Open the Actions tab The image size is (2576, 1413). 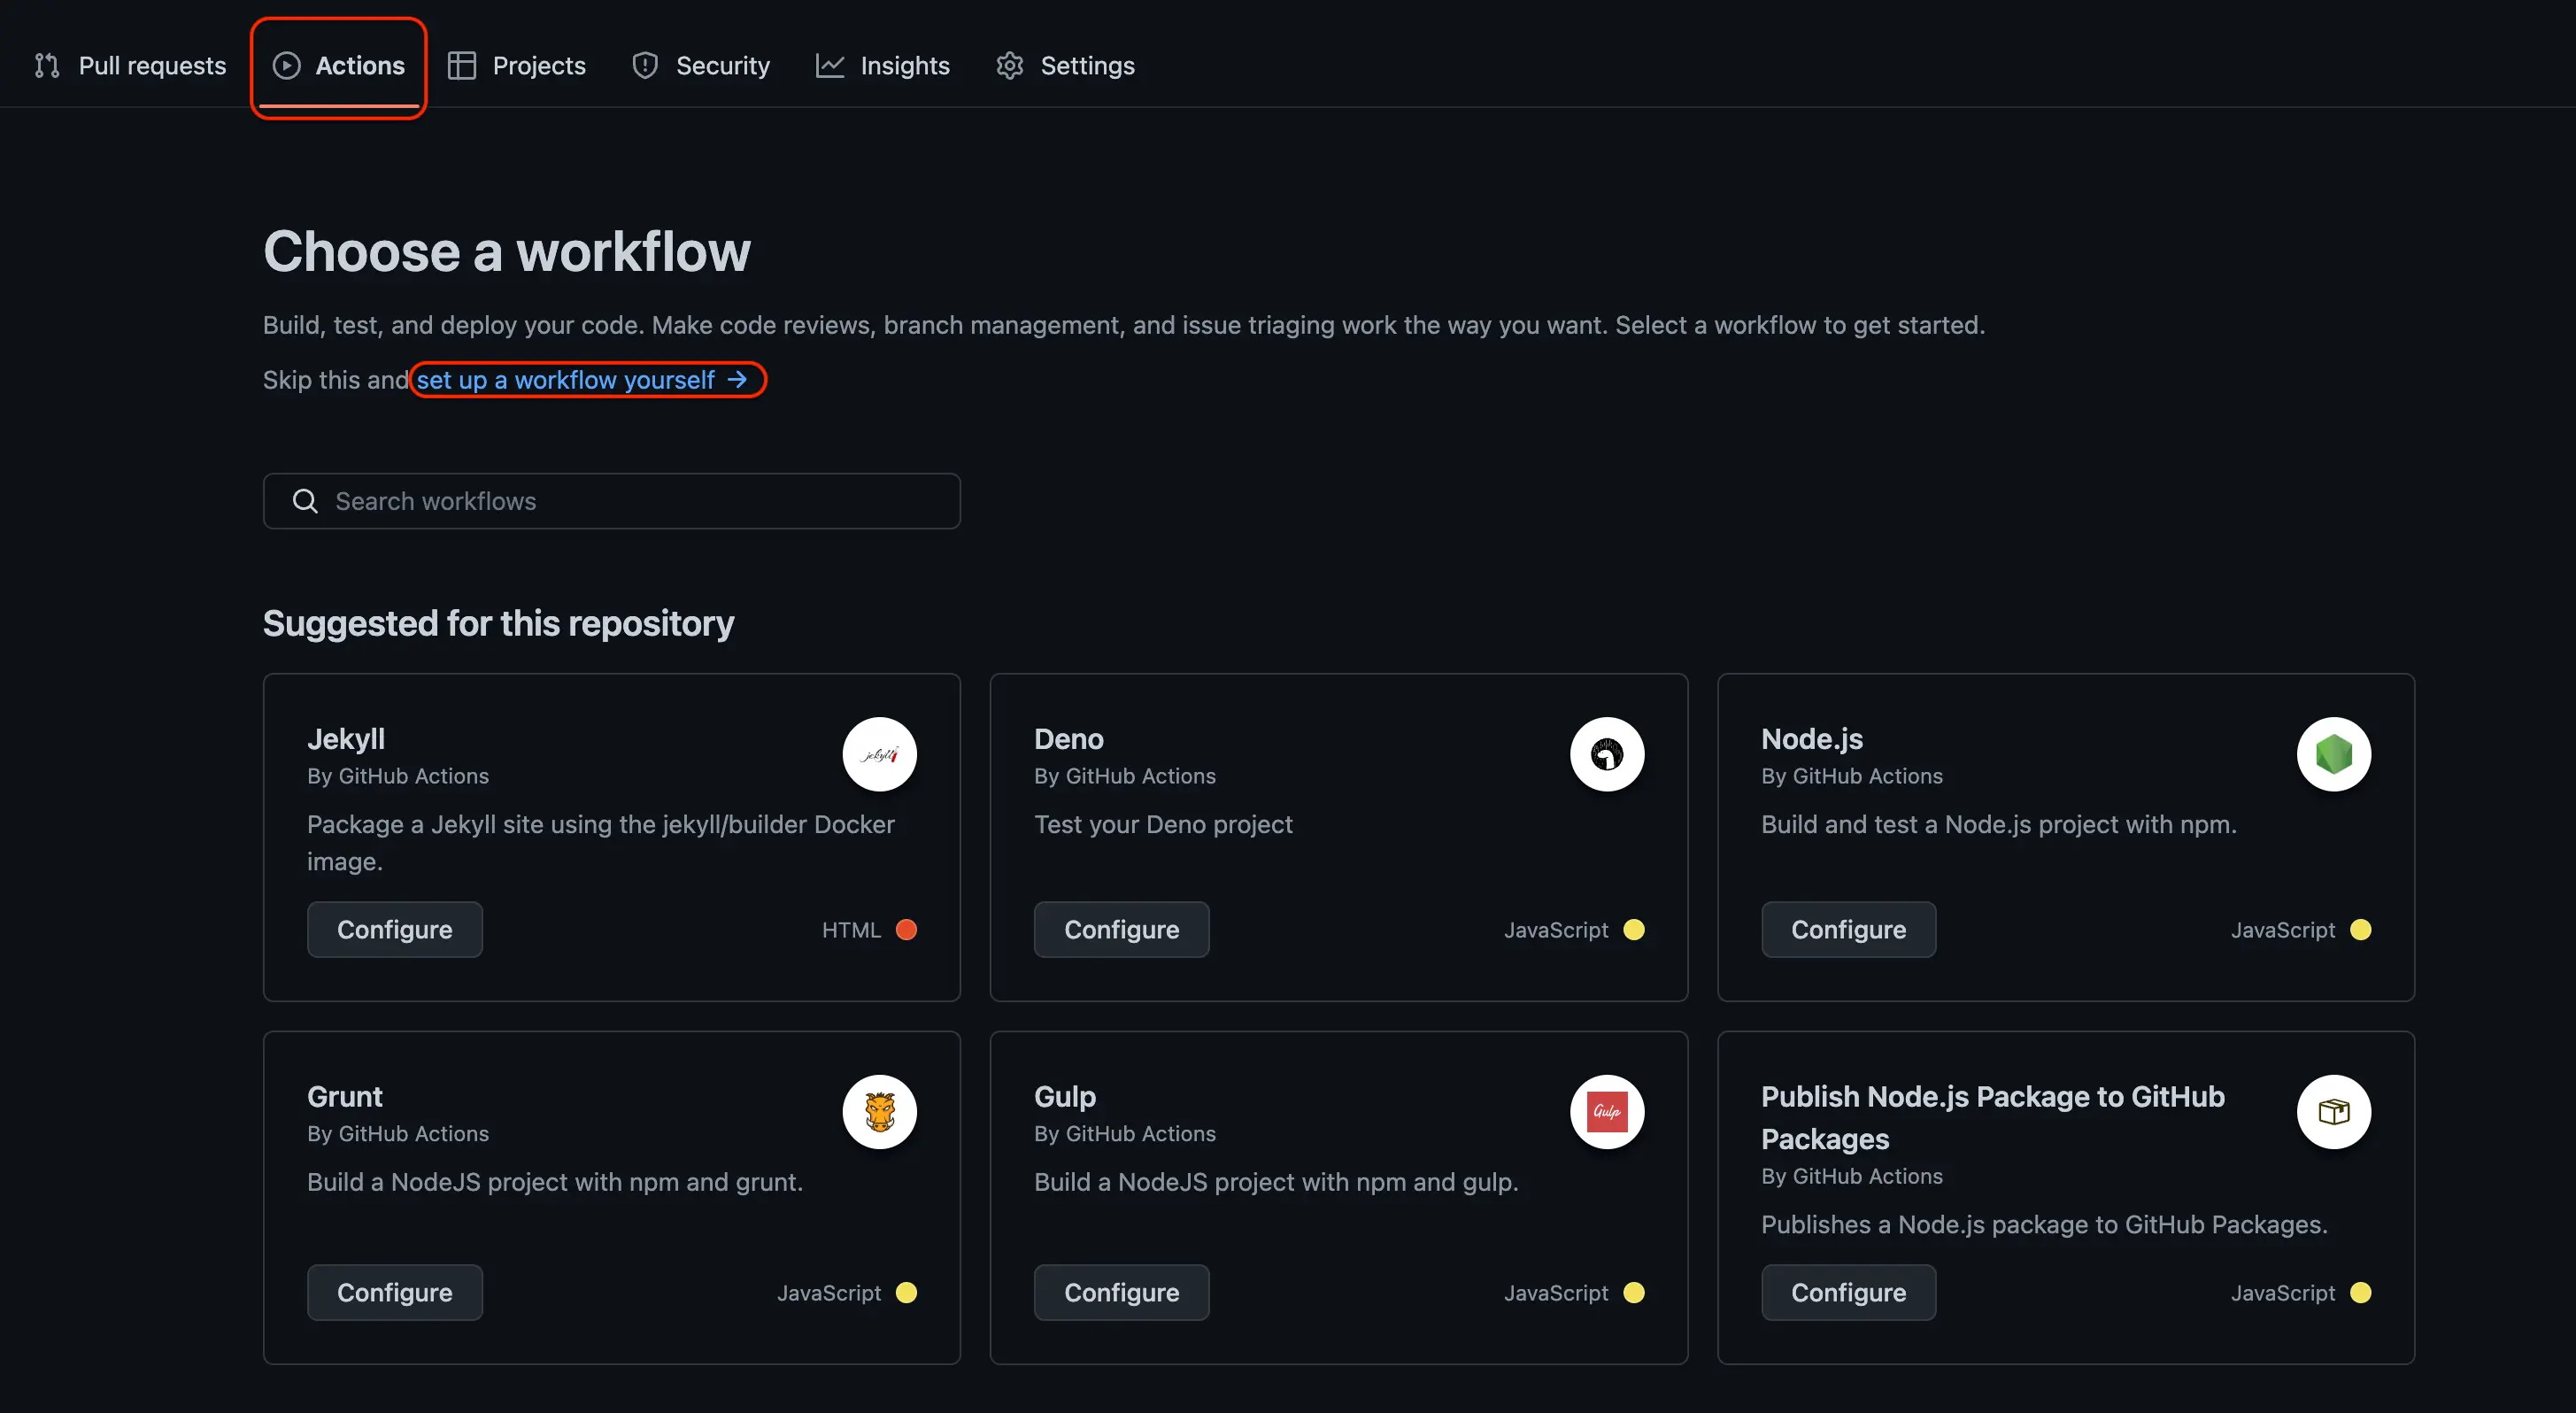pyautogui.click(x=339, y=66)
